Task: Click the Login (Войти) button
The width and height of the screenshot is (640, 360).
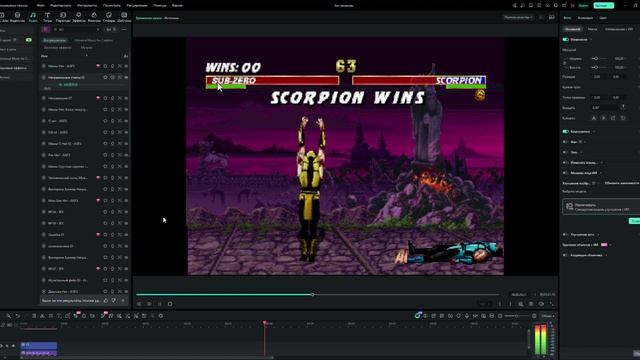Action: pos(584,5)
